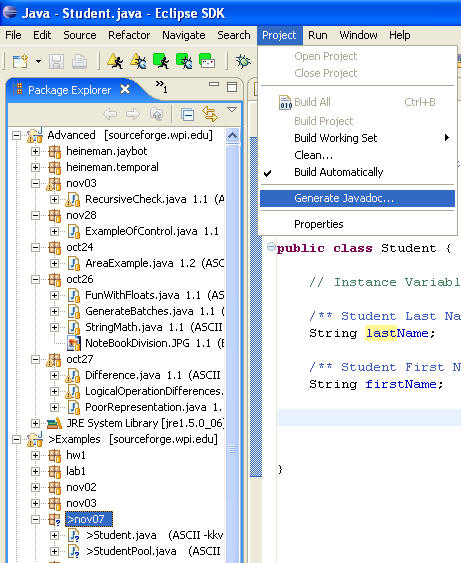Select LogicalOperationDifferences file
This screenshot has width=461, height=563.
(x=154, y=391)
